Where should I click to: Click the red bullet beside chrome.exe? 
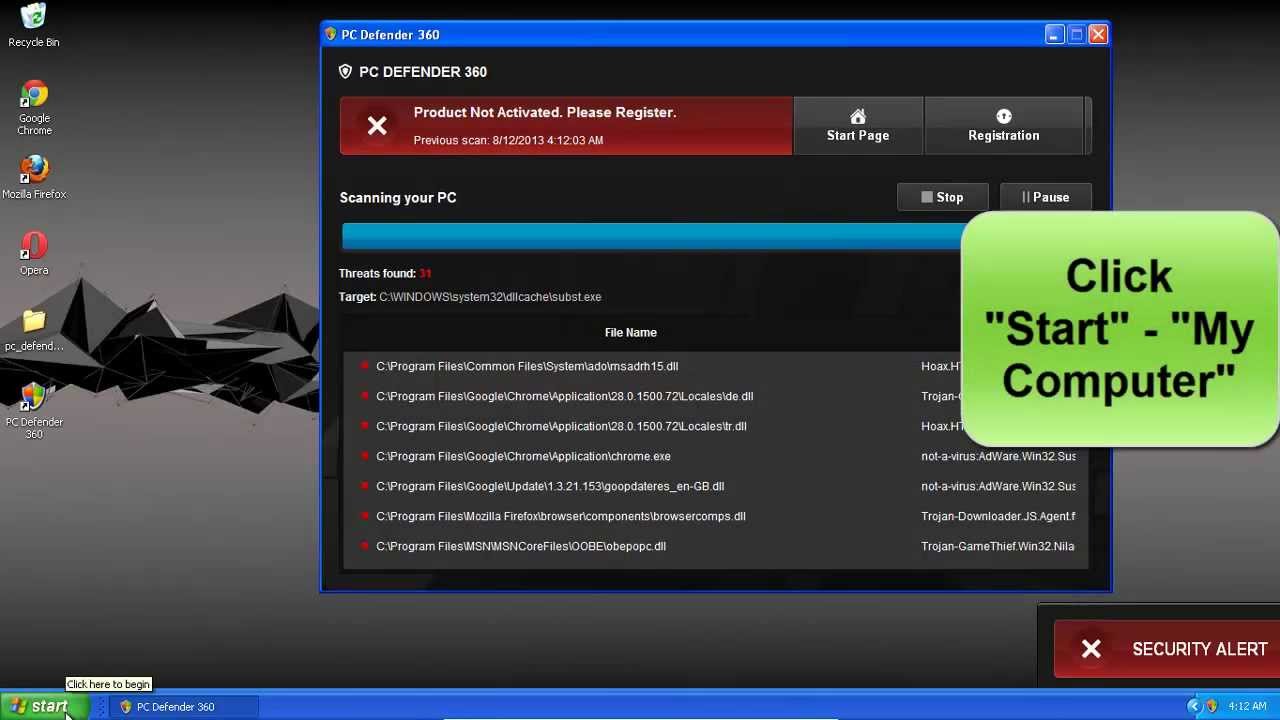point(365,456)
